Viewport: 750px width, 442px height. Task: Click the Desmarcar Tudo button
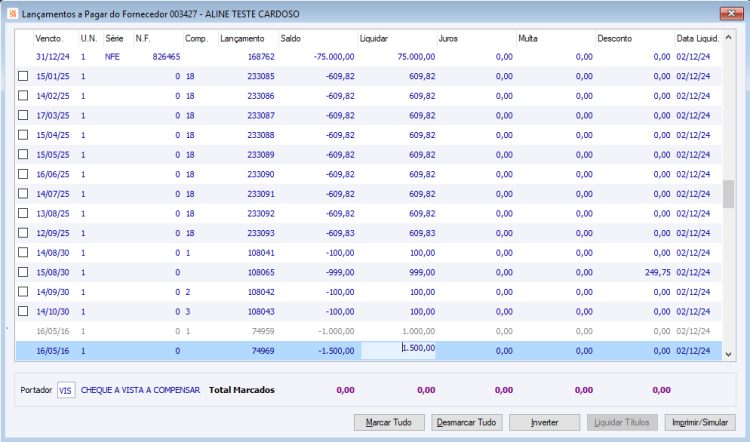point(467,422)
